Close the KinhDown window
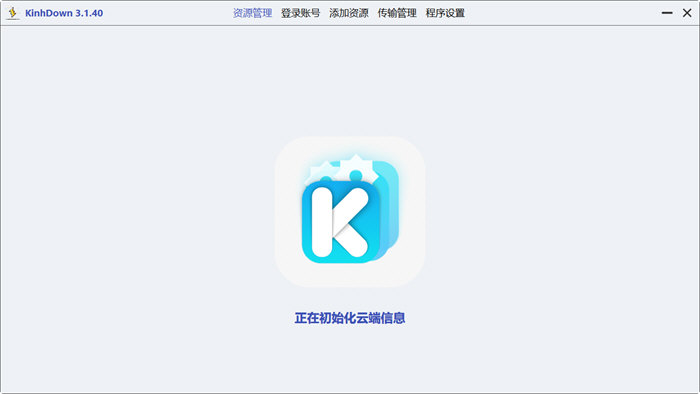Viewport: 700px width, 394px height. tap(687, 13)
